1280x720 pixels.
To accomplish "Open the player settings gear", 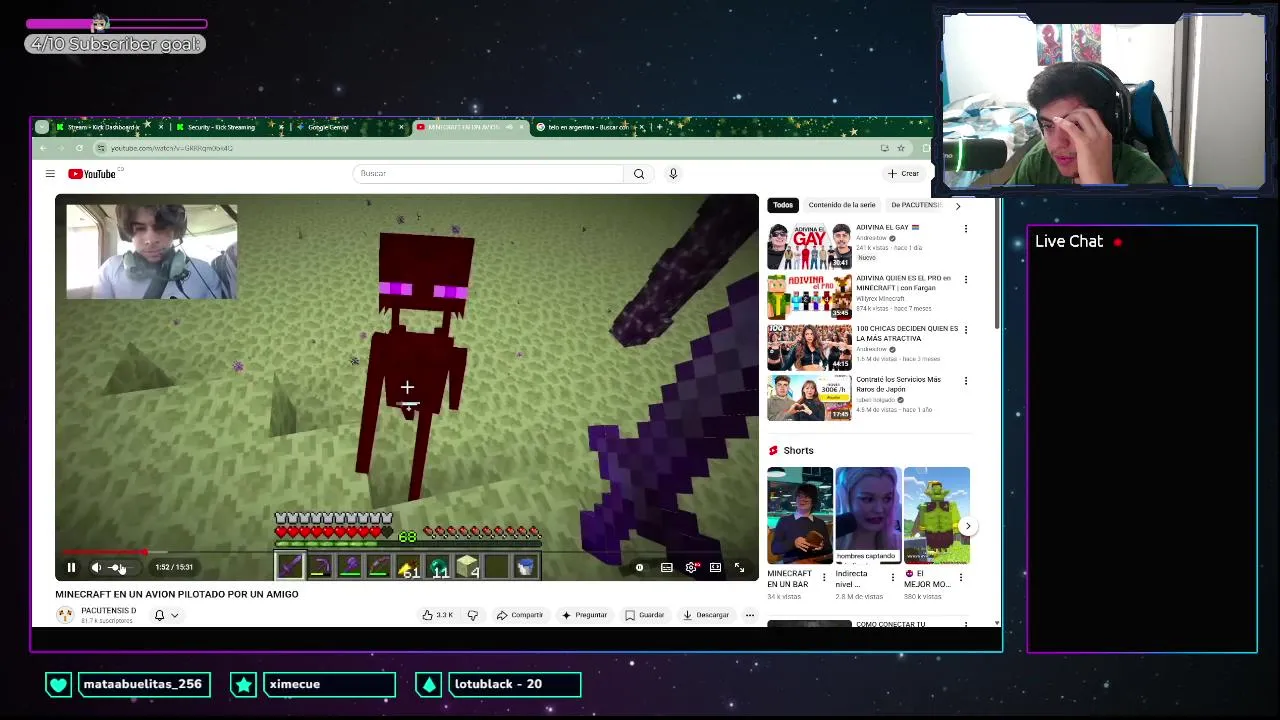I will tap(691, 568).
